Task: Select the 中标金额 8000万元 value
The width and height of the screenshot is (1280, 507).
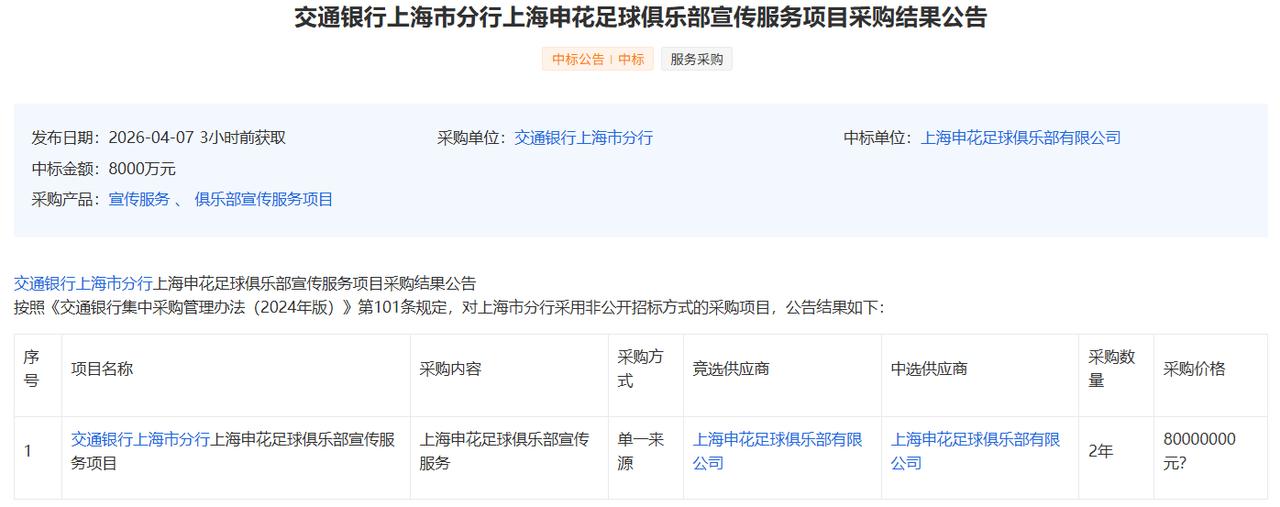Action: click(142, 168)
